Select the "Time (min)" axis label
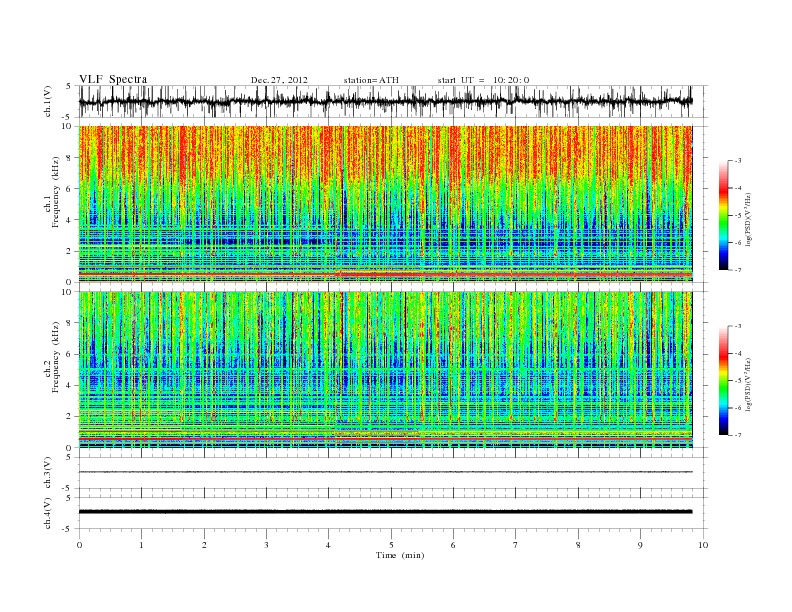This screenshot has height=612, width=792. 400,555
